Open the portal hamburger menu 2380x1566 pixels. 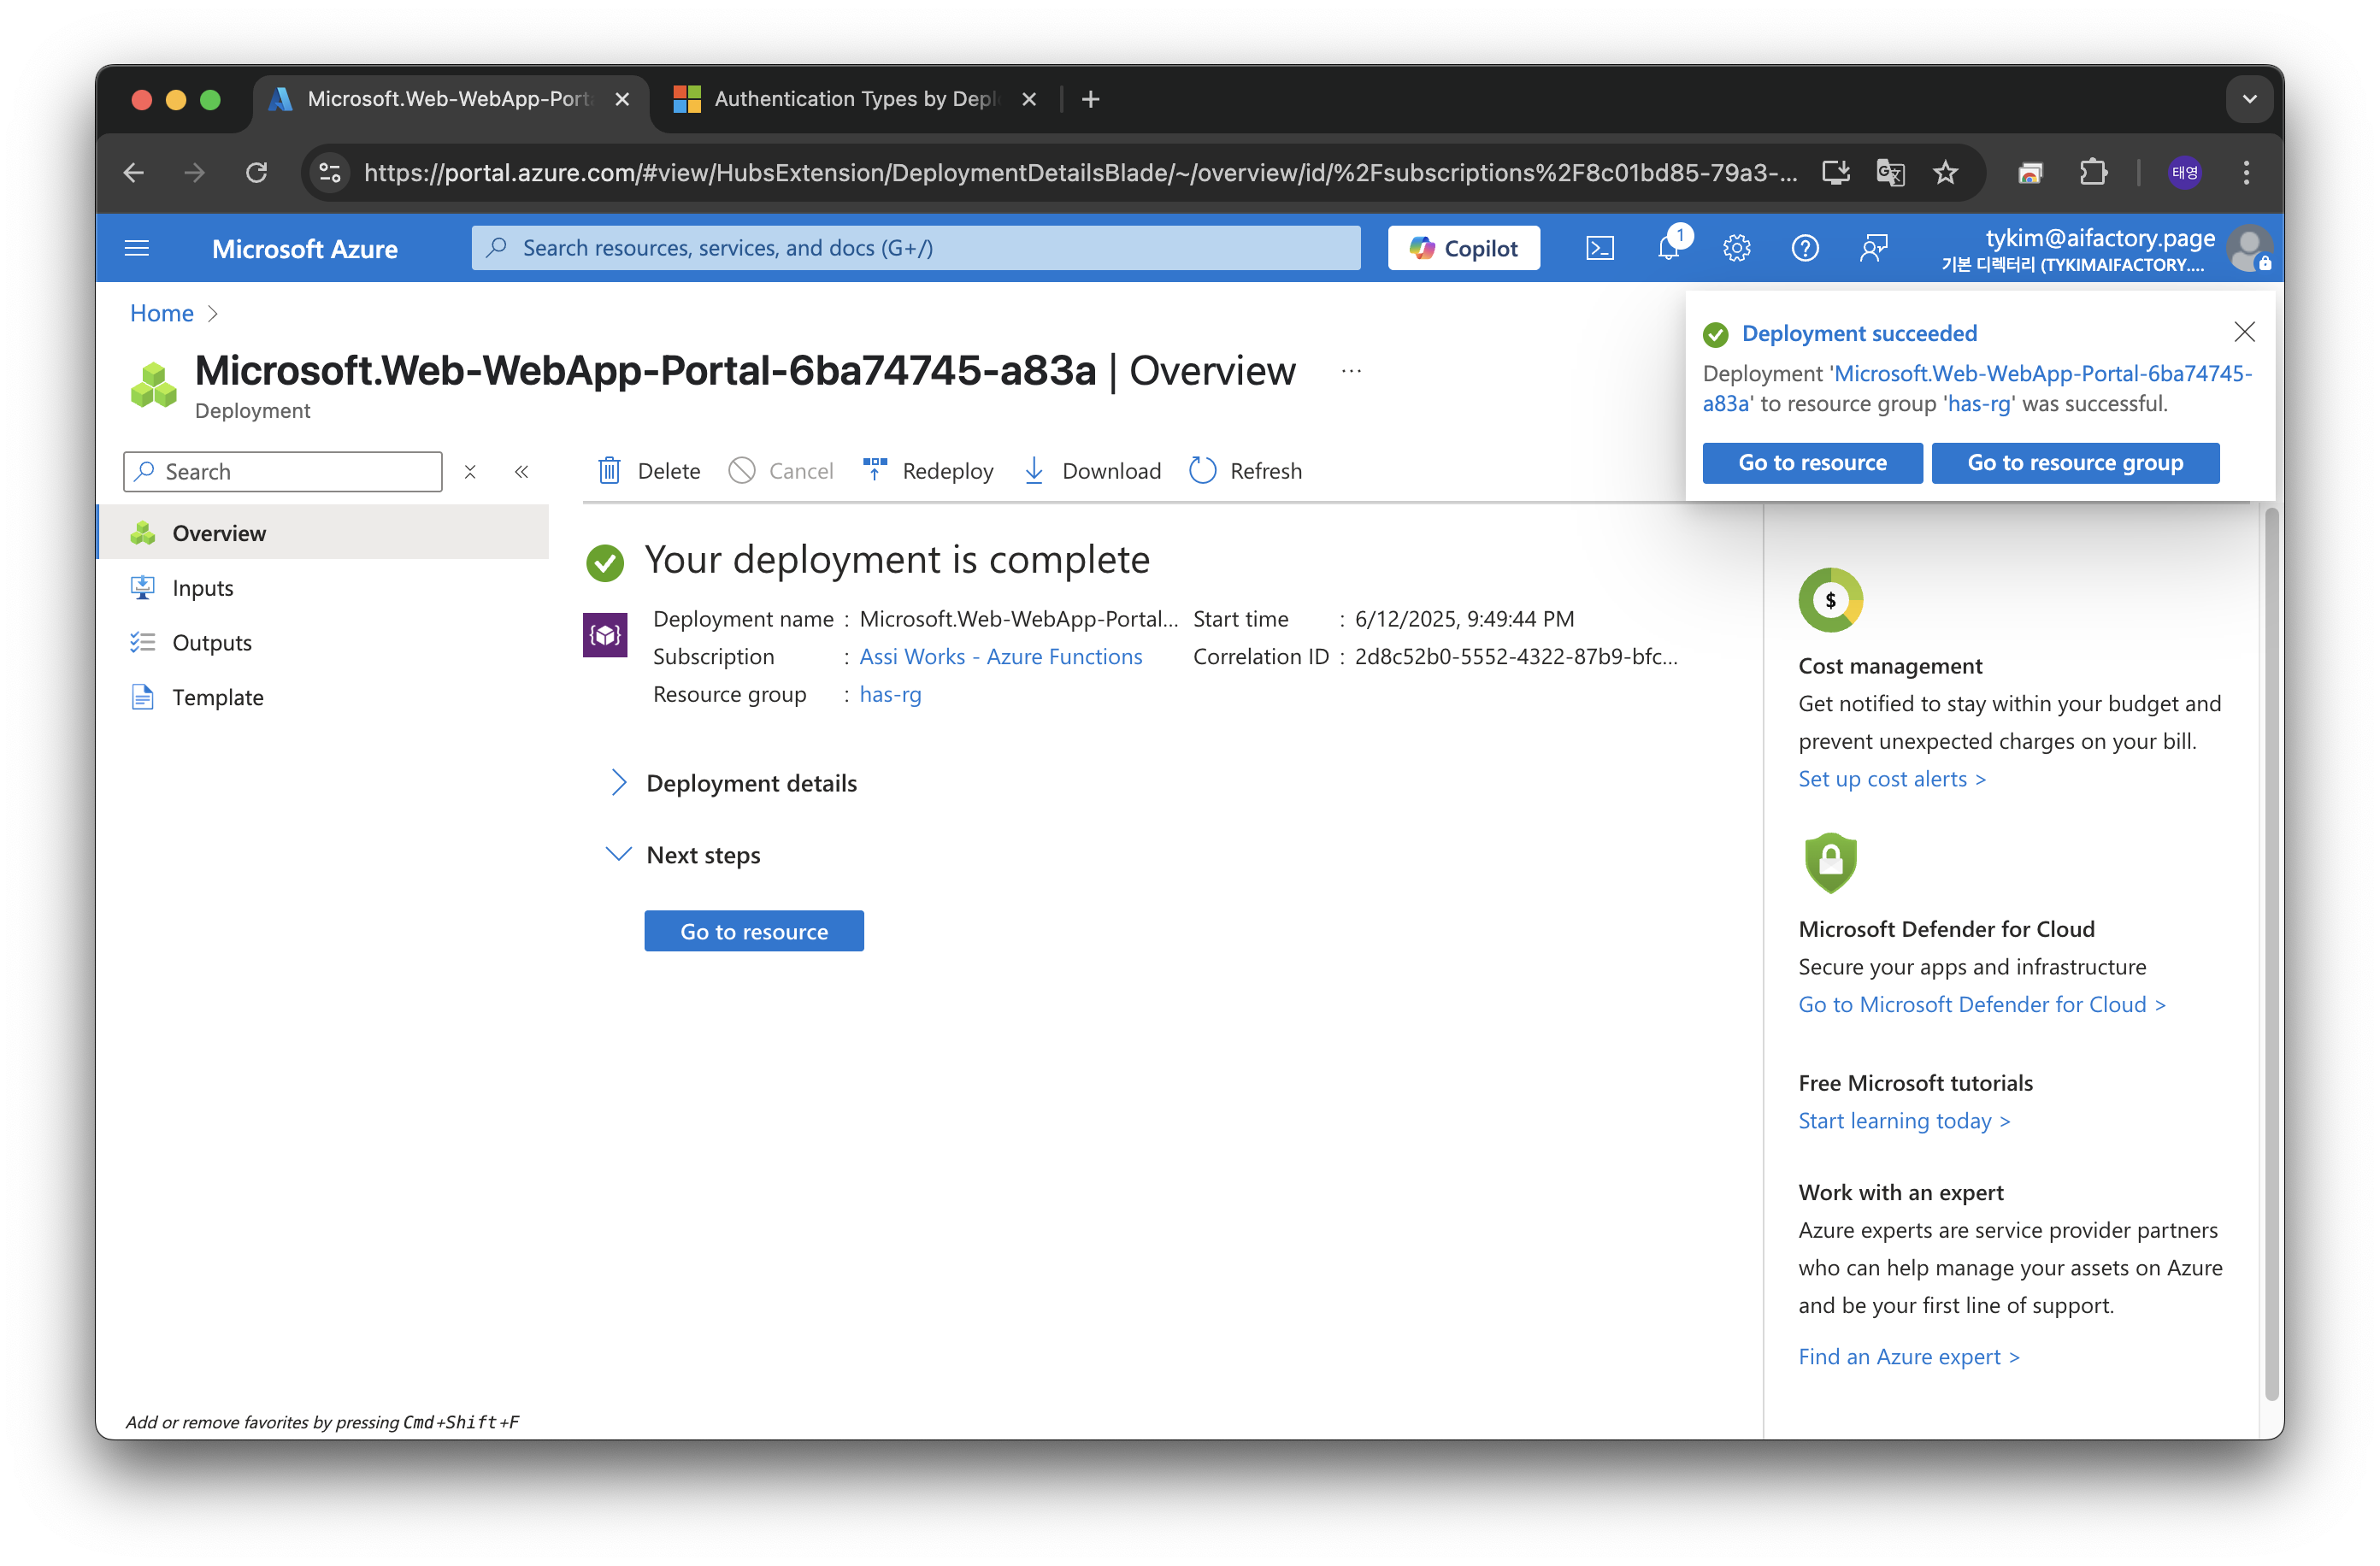[x=137, y=248]
